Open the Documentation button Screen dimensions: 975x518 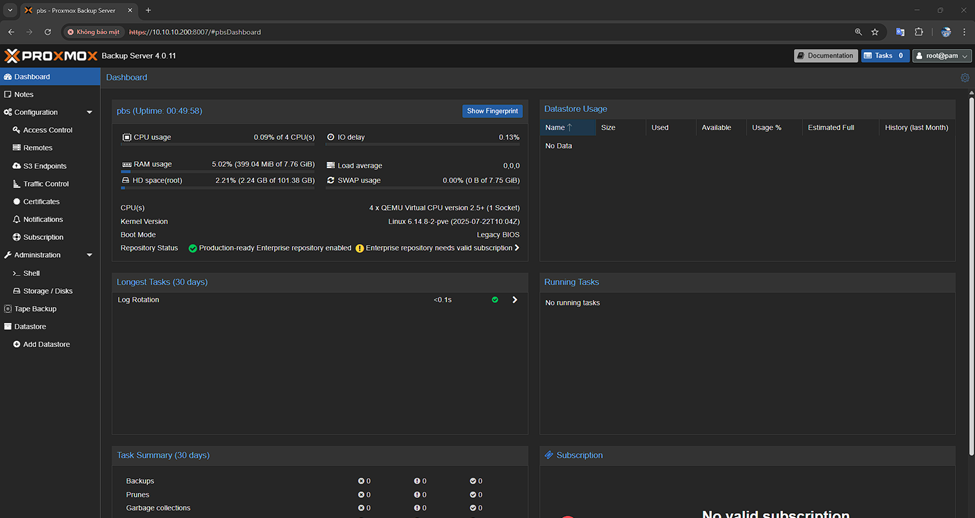(x=826, y=56)
